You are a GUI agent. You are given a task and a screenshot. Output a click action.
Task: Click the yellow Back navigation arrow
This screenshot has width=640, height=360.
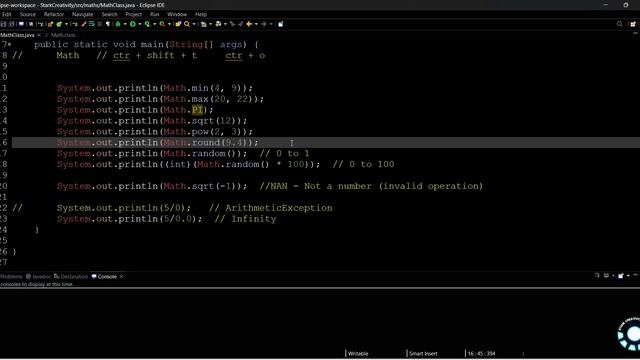[249, 24]
